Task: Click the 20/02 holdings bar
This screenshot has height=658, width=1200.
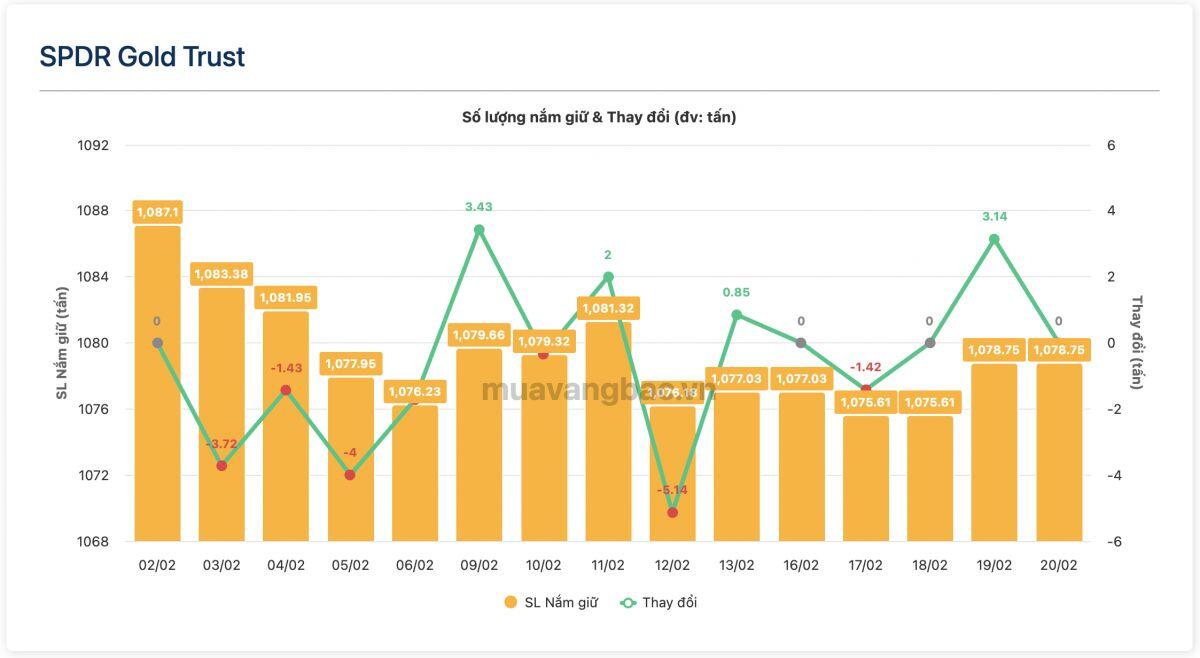Action: coord(1058,452)
